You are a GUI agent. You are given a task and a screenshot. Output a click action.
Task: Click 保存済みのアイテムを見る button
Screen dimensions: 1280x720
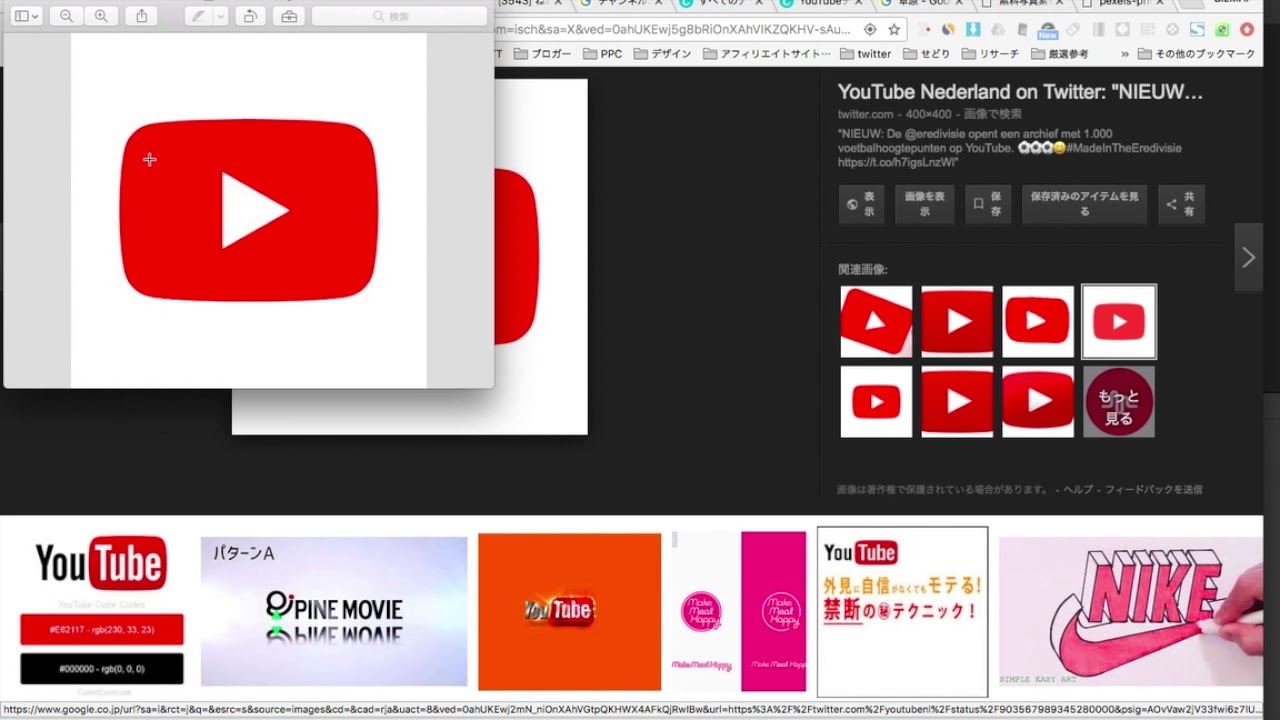(1084, 204)
